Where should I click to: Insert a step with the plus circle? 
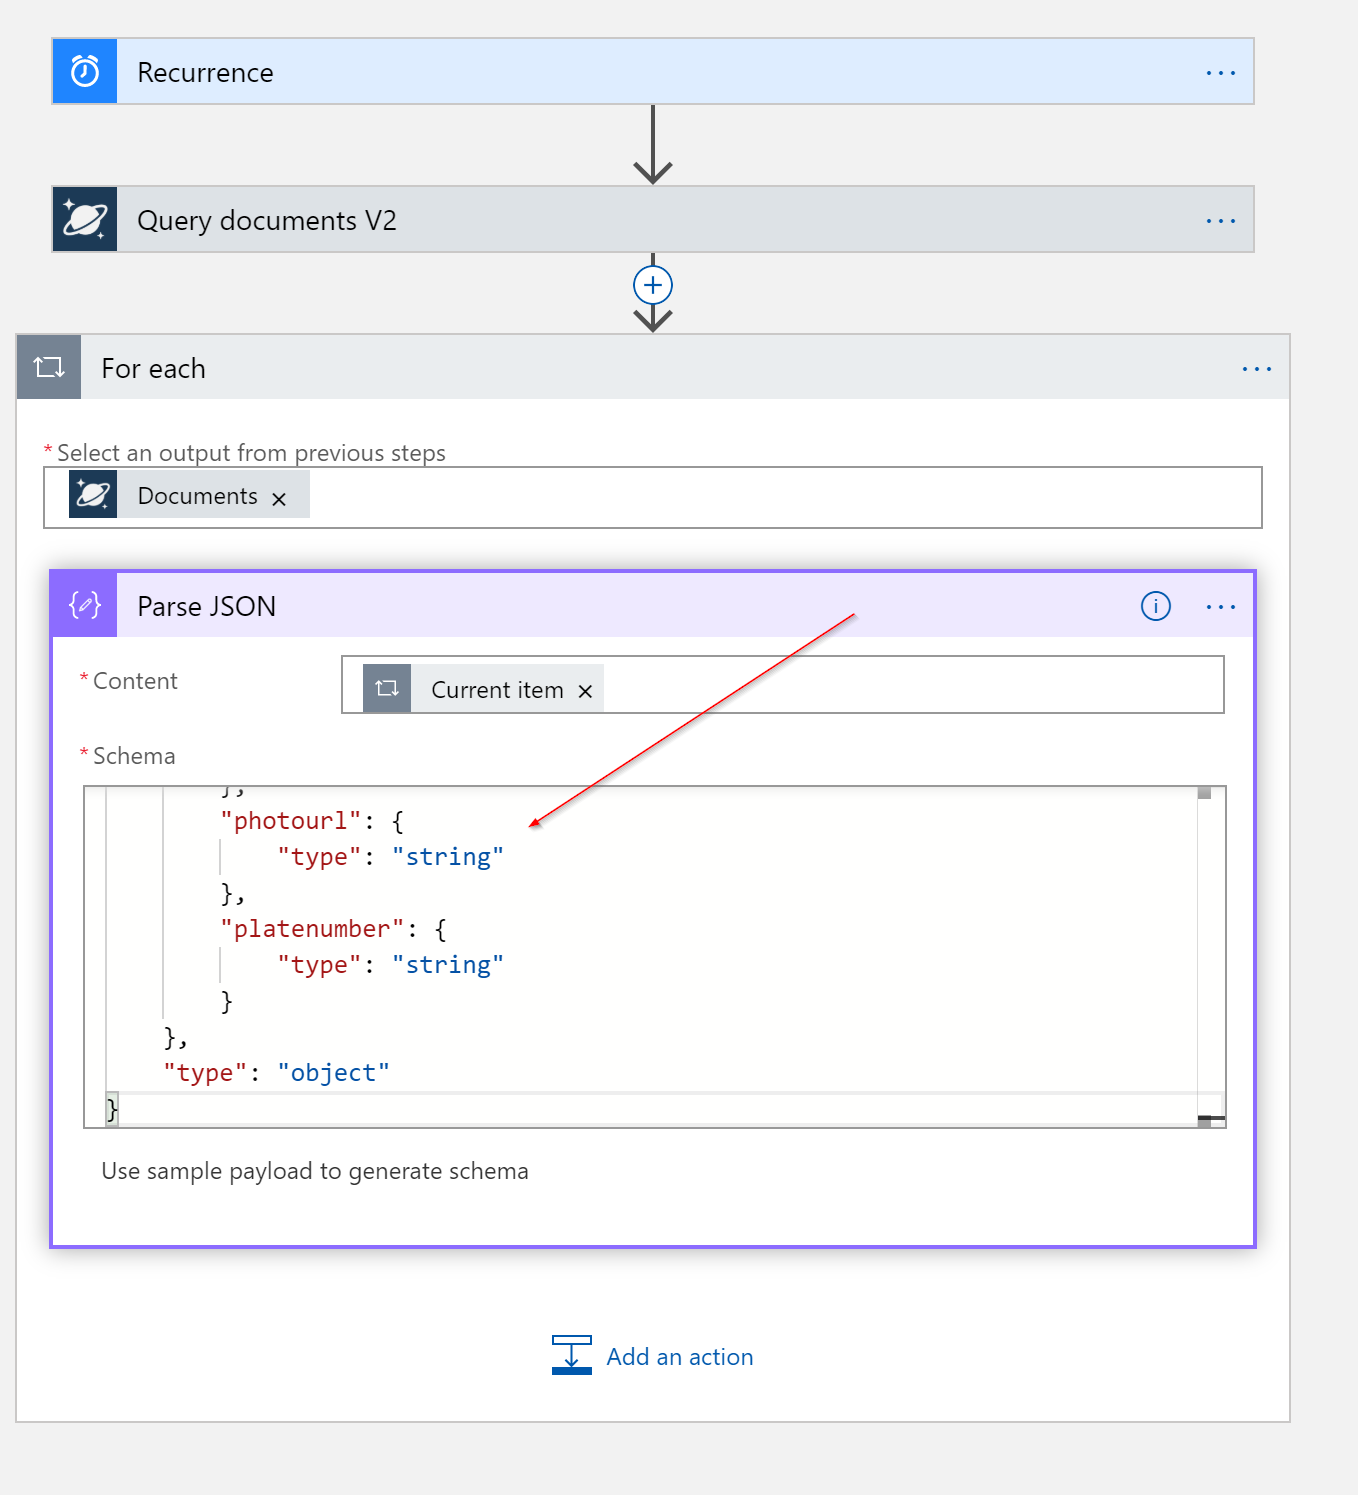pos(653,286)
